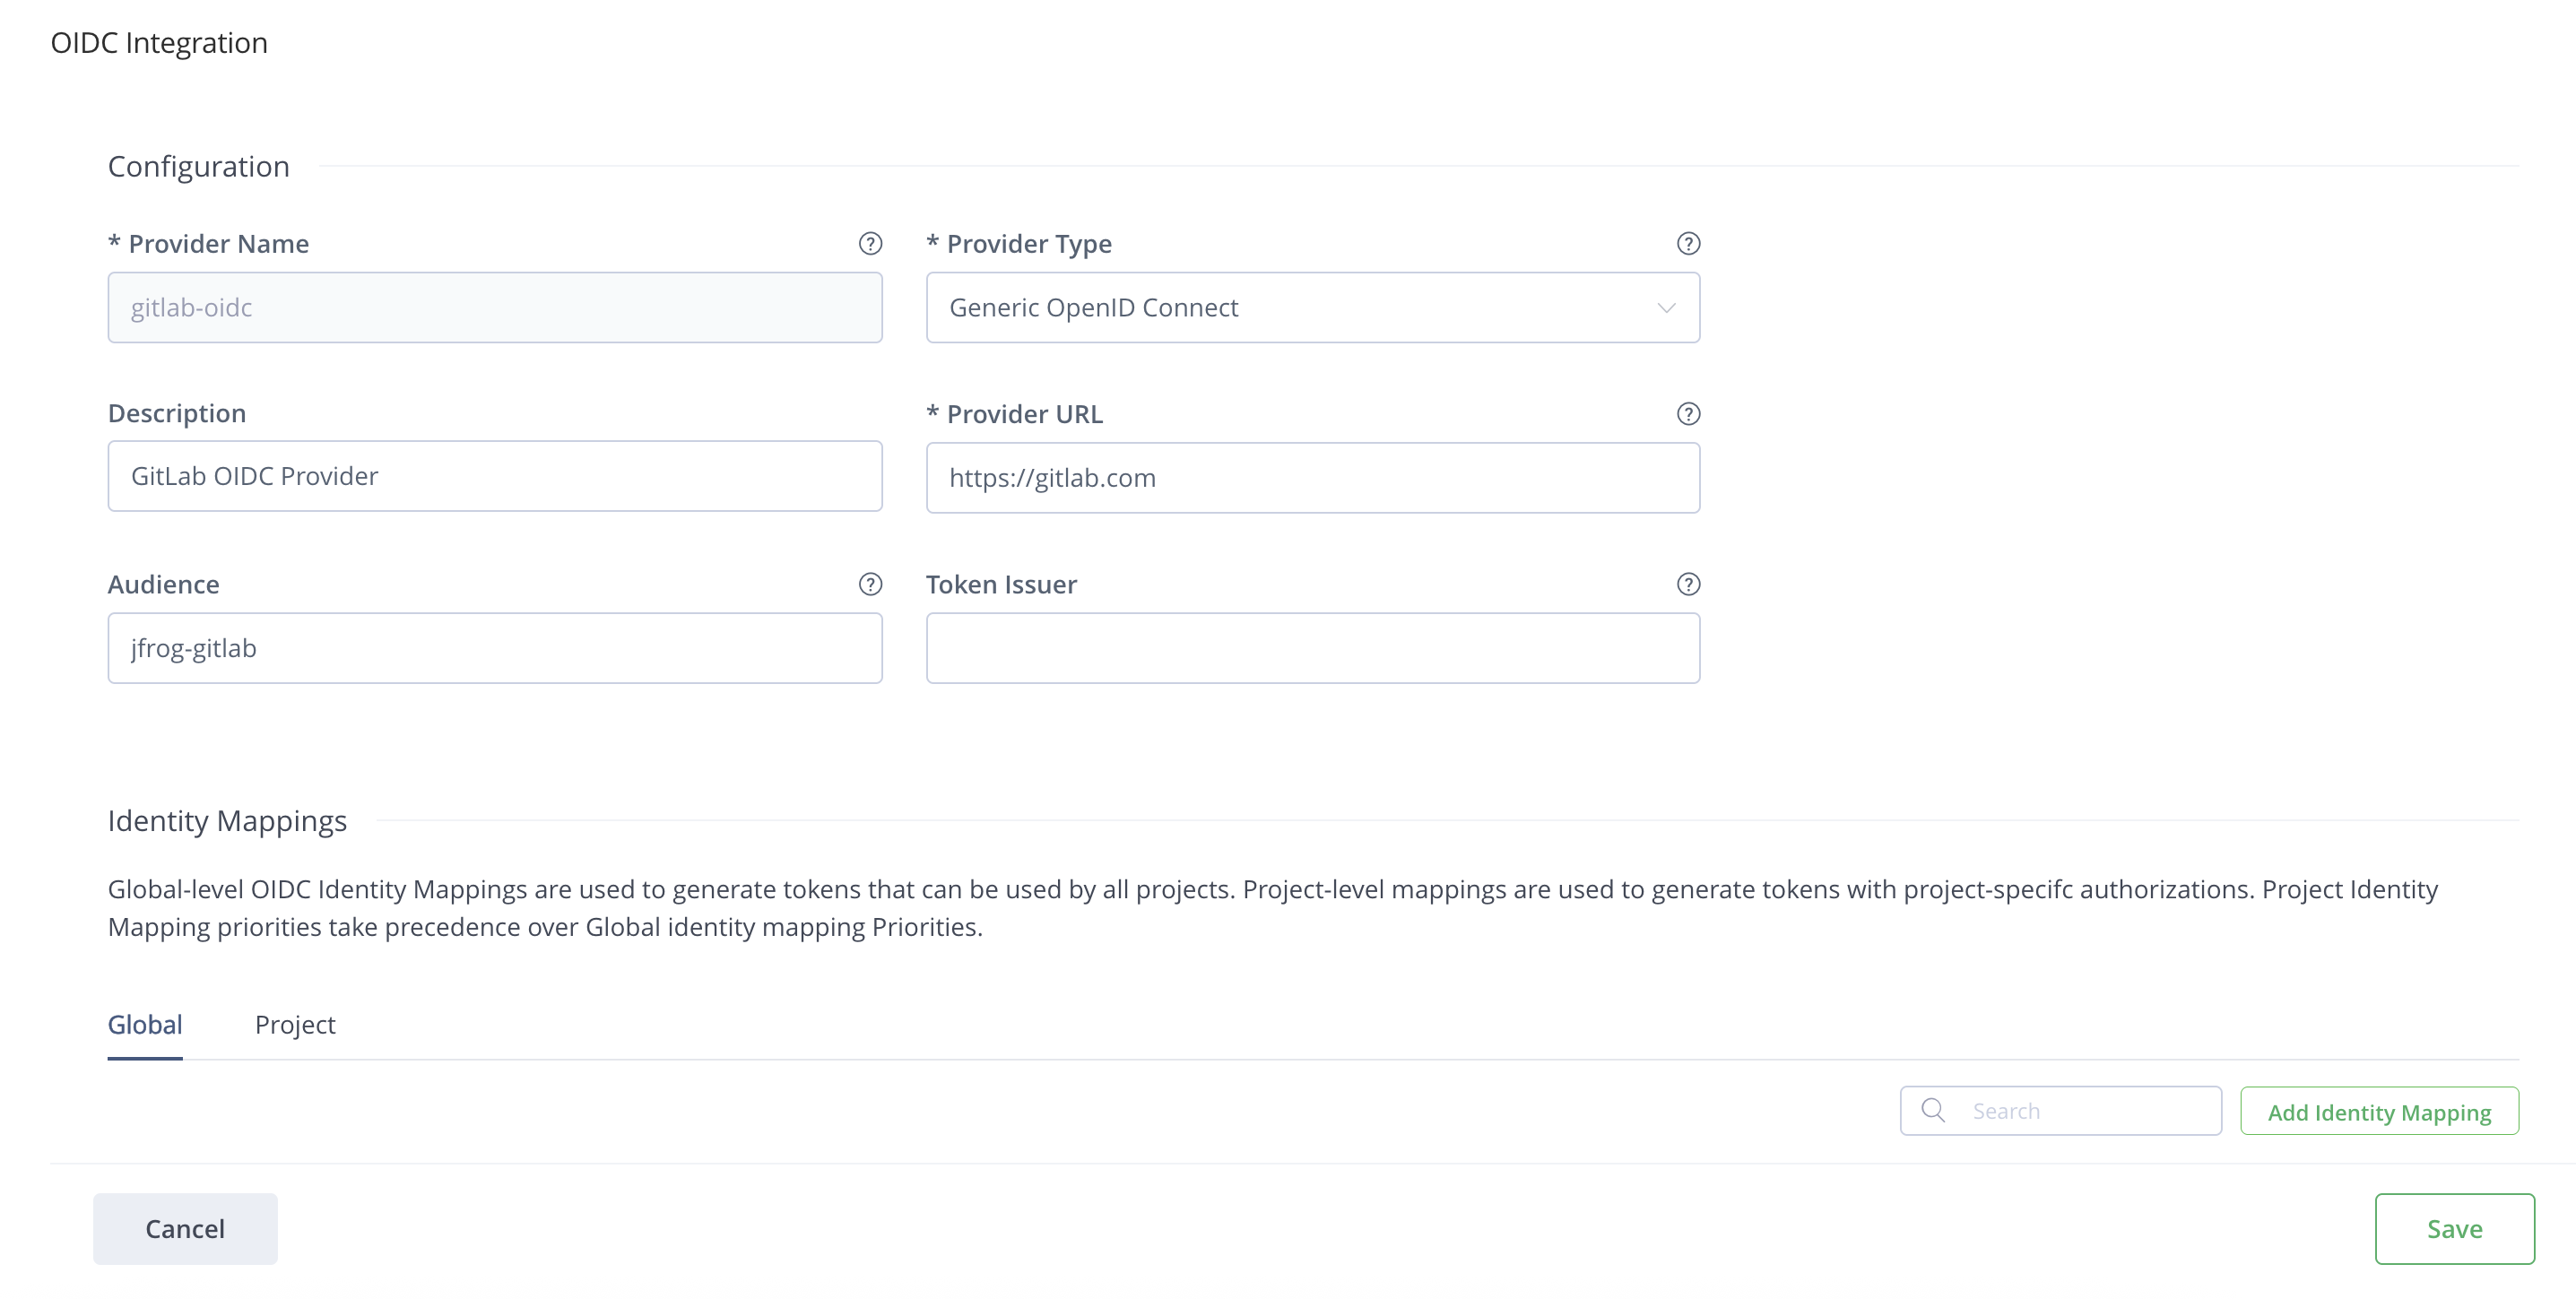This screenshot has height=1299, width=2576.
Task: Switch to the Global tab
Action: click(x=145, y=1025)
